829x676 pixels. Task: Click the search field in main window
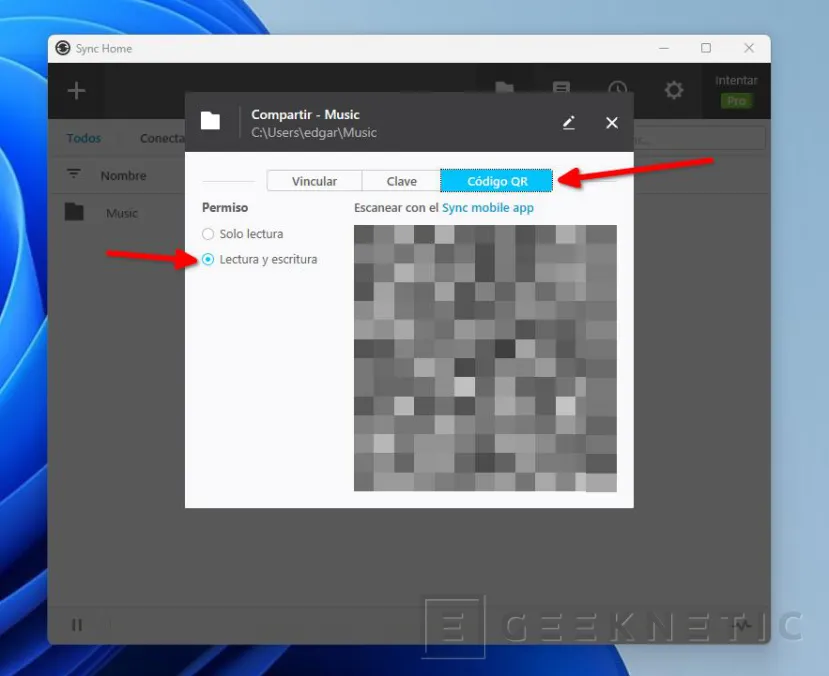coord(699,138)
